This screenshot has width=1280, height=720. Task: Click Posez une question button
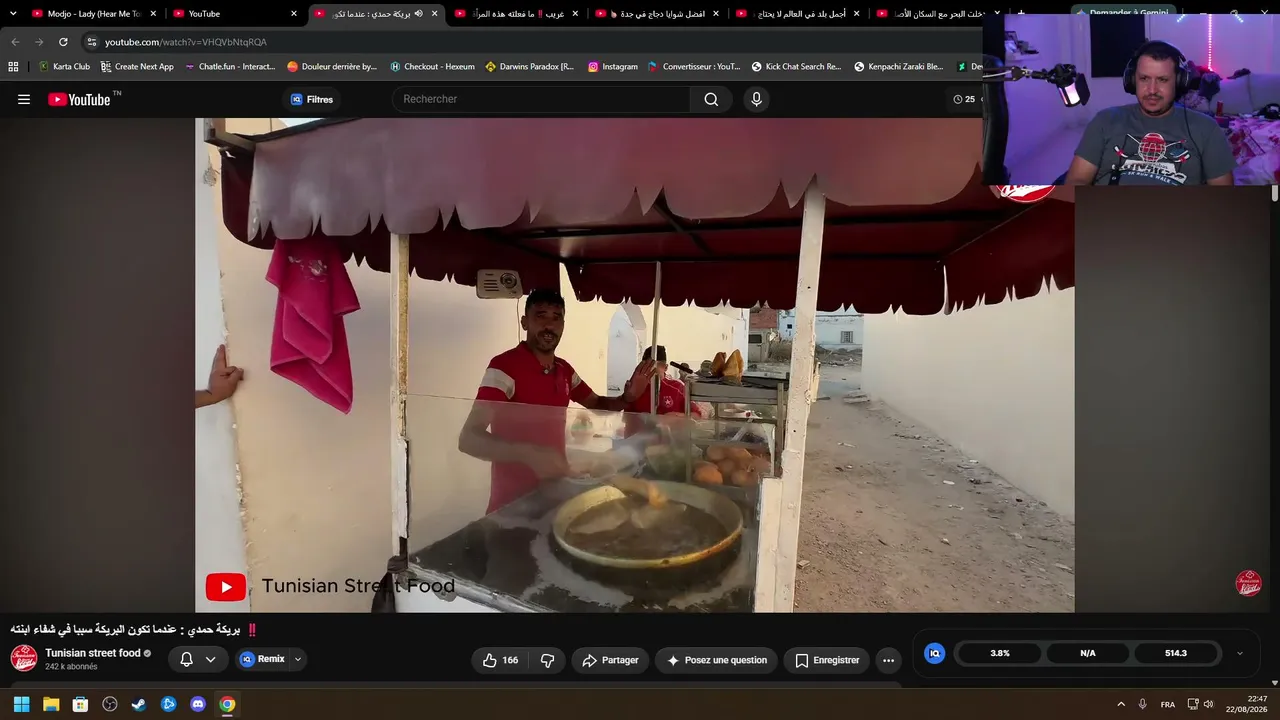click(x=717, y=660)
